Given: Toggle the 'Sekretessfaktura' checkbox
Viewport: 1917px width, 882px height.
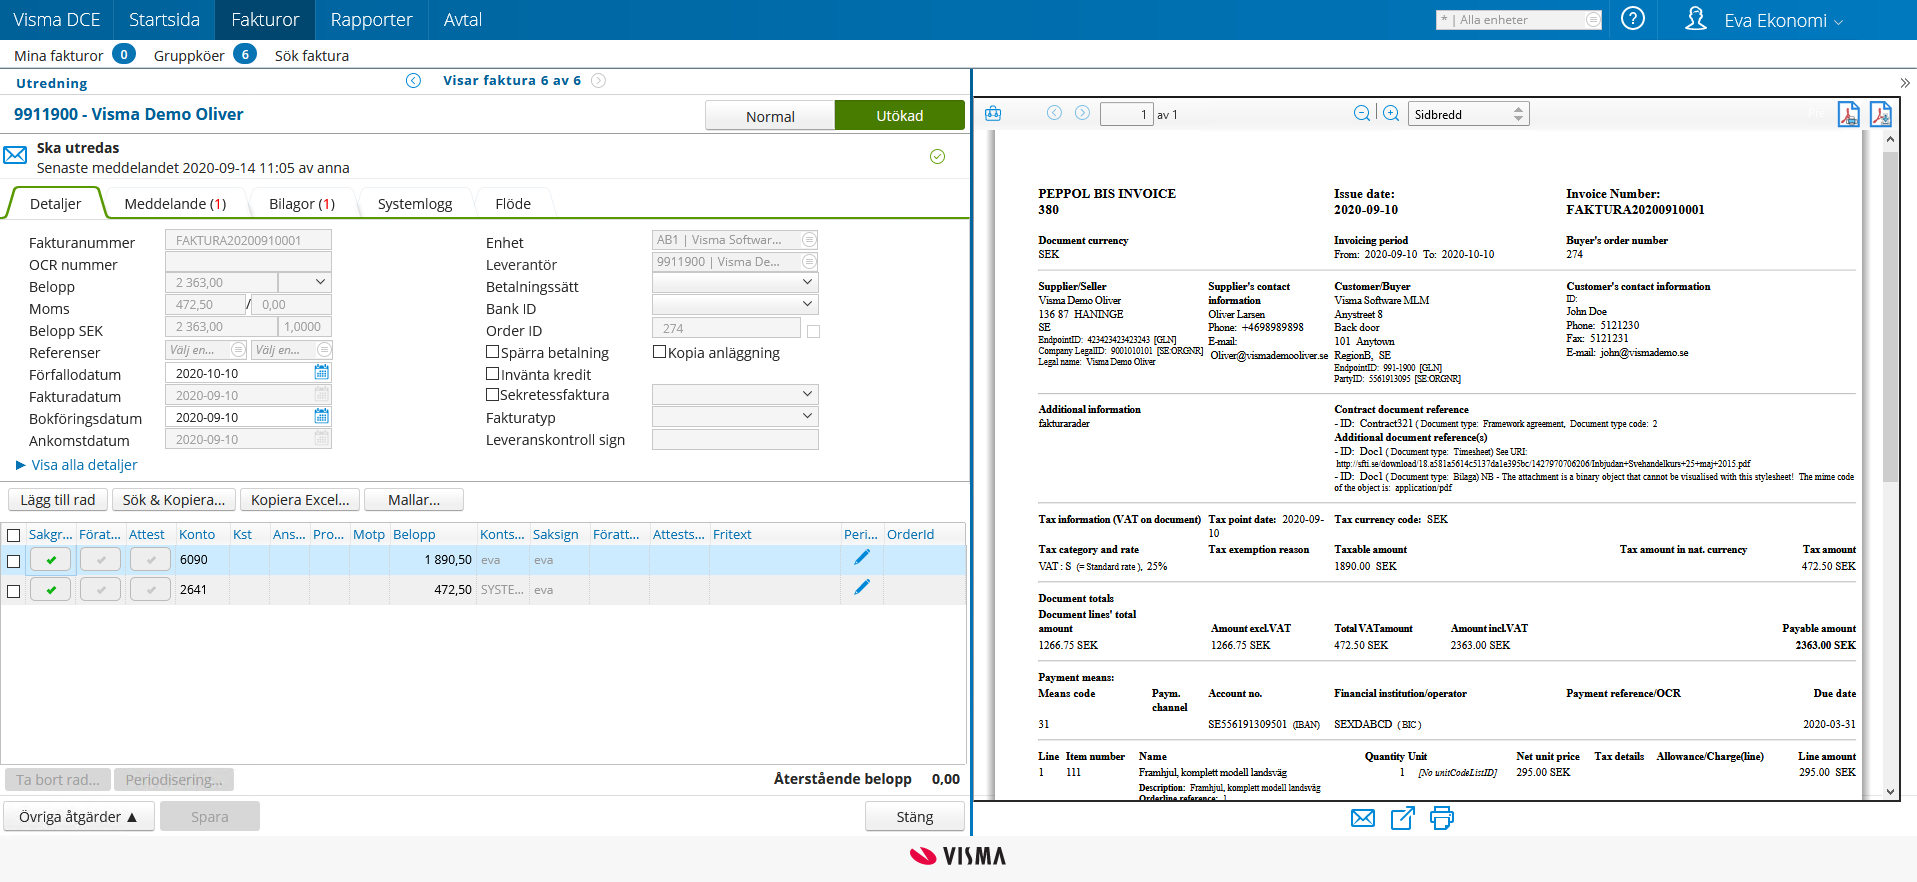Looking at the screenshot, I should pos(493,395).
